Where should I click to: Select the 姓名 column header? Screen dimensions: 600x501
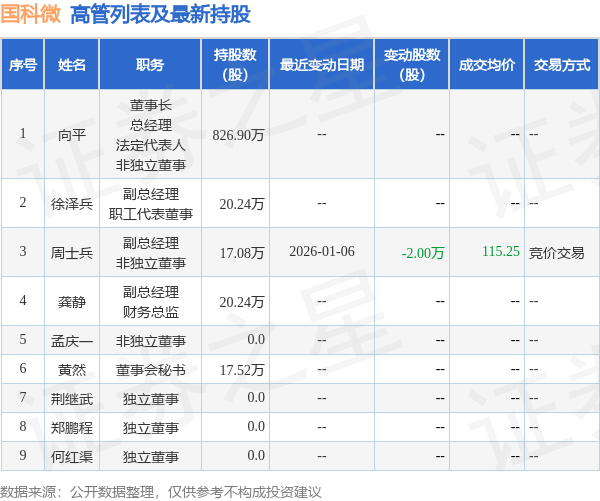click(72, 64)
